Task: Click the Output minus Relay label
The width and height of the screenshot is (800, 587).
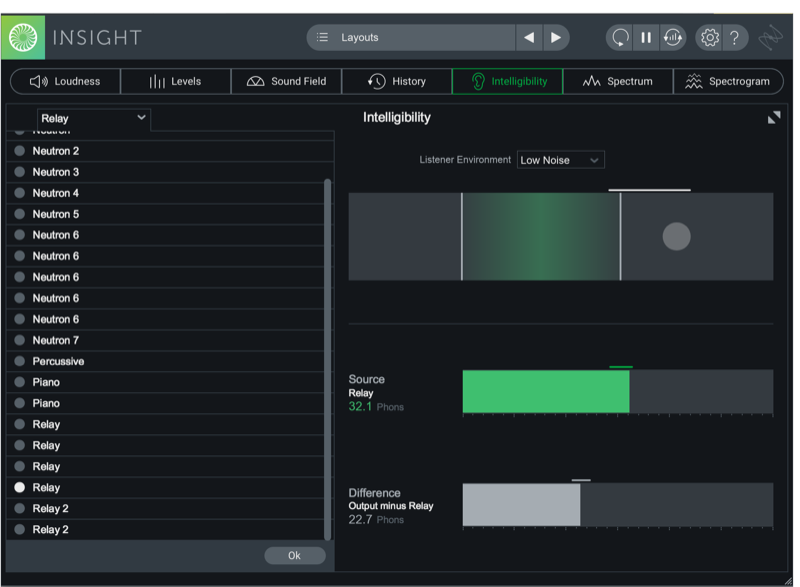Action: point(391,506)
